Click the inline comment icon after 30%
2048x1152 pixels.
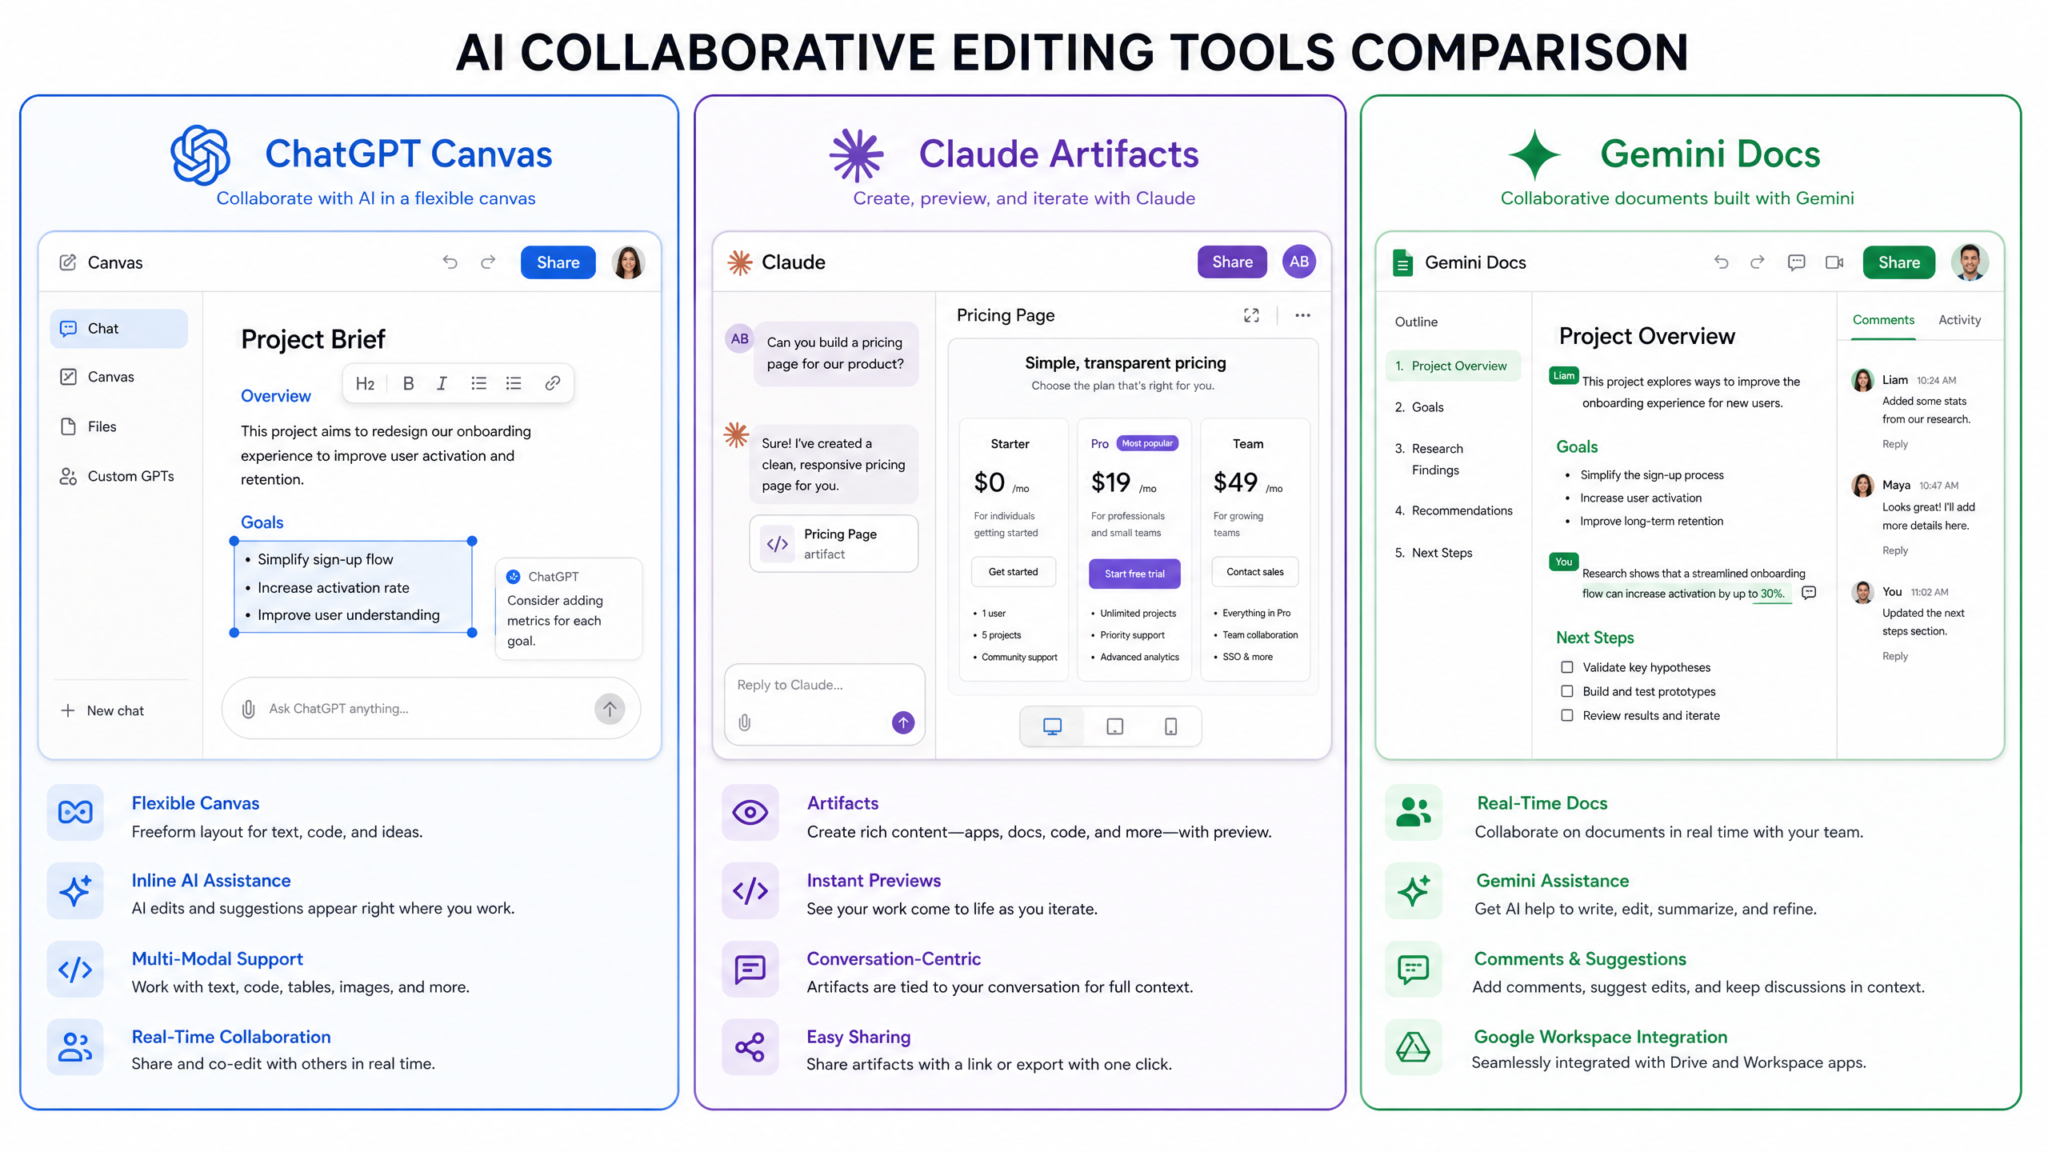pos(1809,593)
